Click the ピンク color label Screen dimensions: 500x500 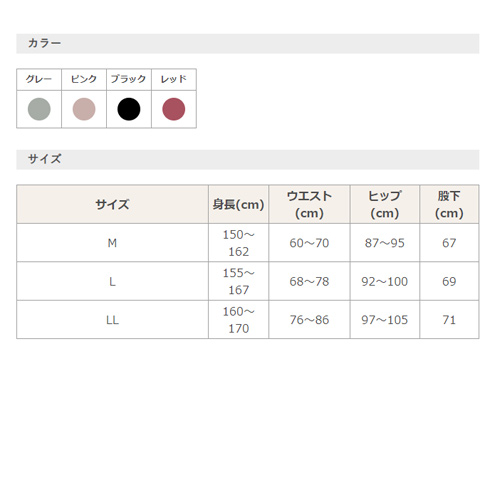84,79
